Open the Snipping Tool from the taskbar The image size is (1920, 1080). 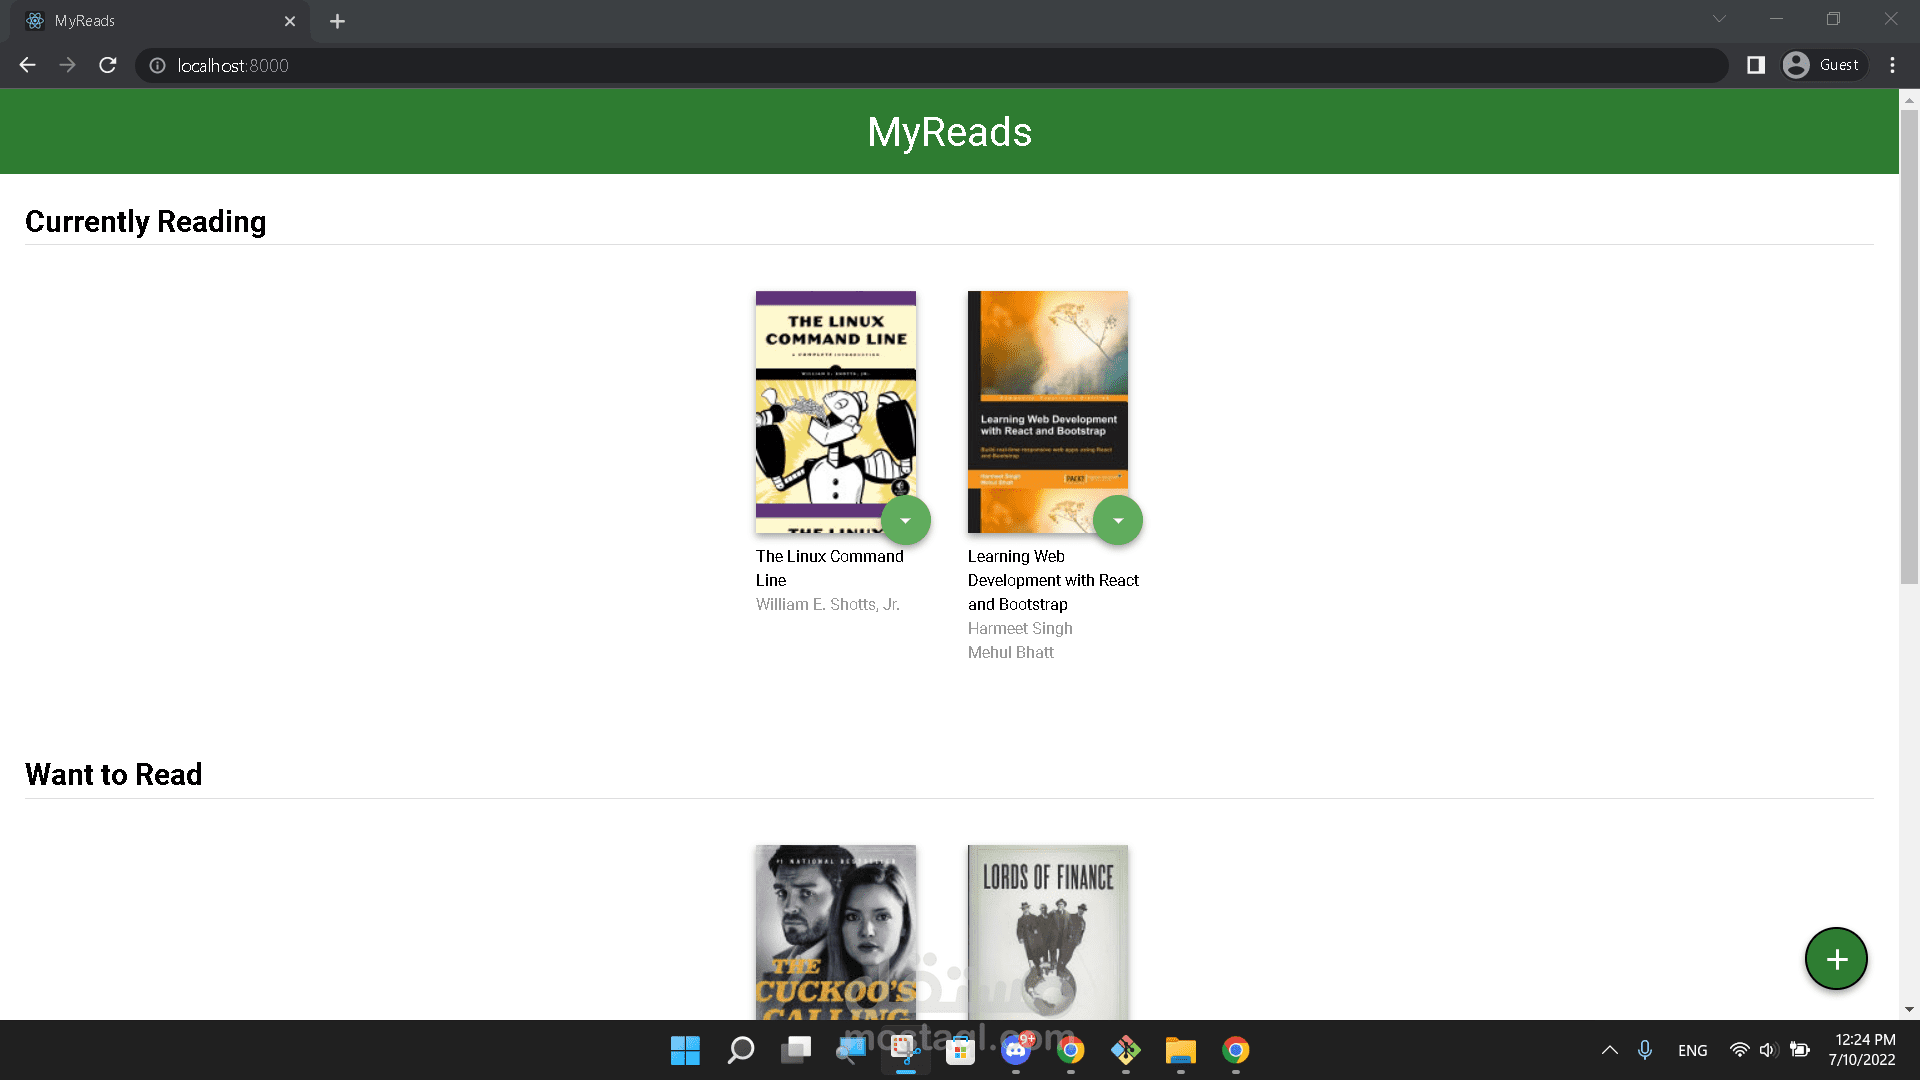(x=905, y=1050)
